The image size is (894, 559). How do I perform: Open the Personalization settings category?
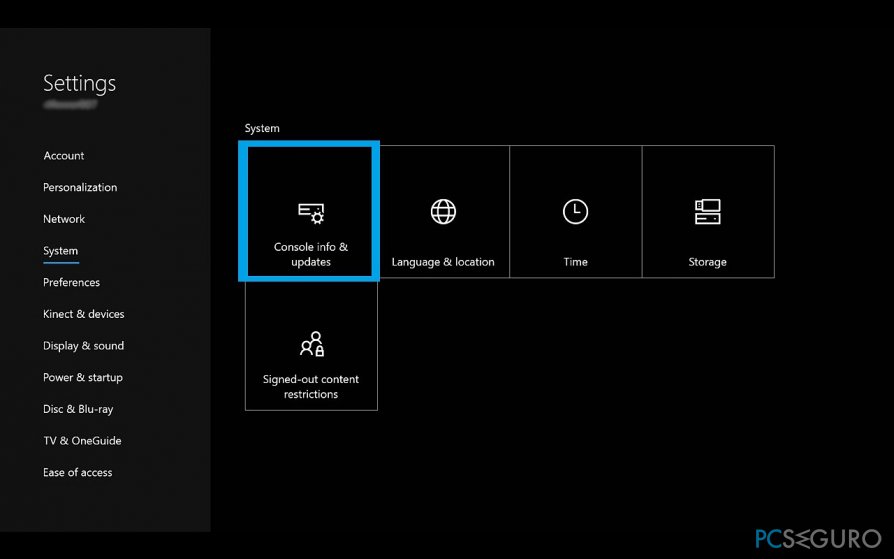click(80, 187)
